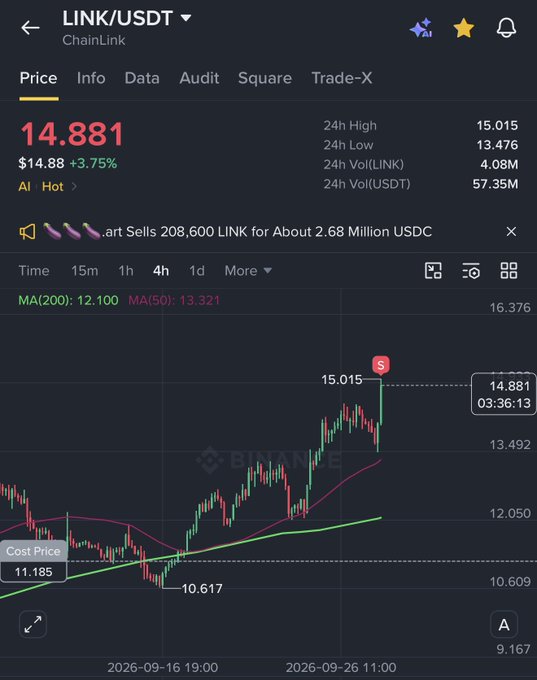This screenshot has height=680, width=537.
Task: Select the 1d interval
Action: [196, 271]
